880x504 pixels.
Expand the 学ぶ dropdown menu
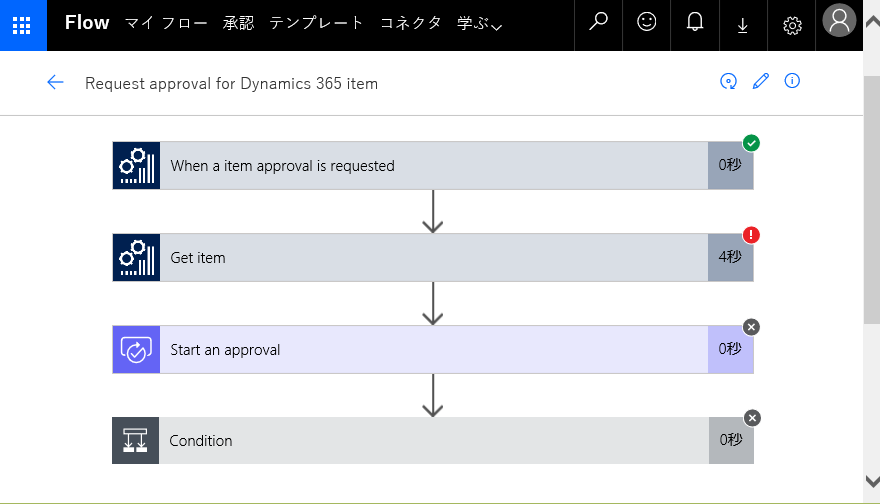pos(479,24)
